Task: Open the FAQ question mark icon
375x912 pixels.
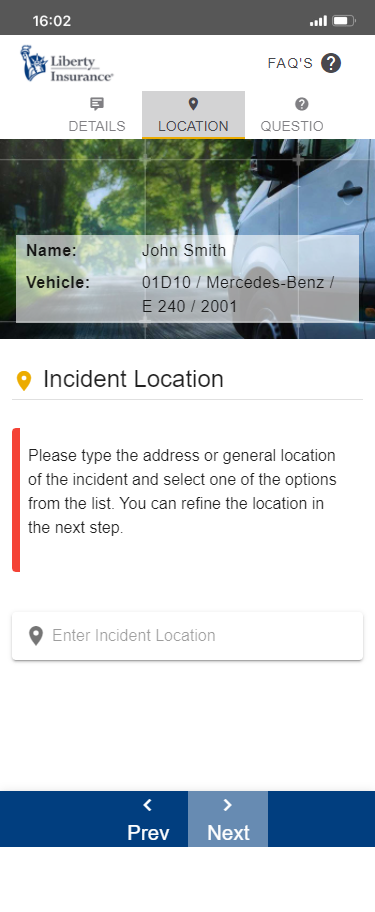Action: pos(331,63)
